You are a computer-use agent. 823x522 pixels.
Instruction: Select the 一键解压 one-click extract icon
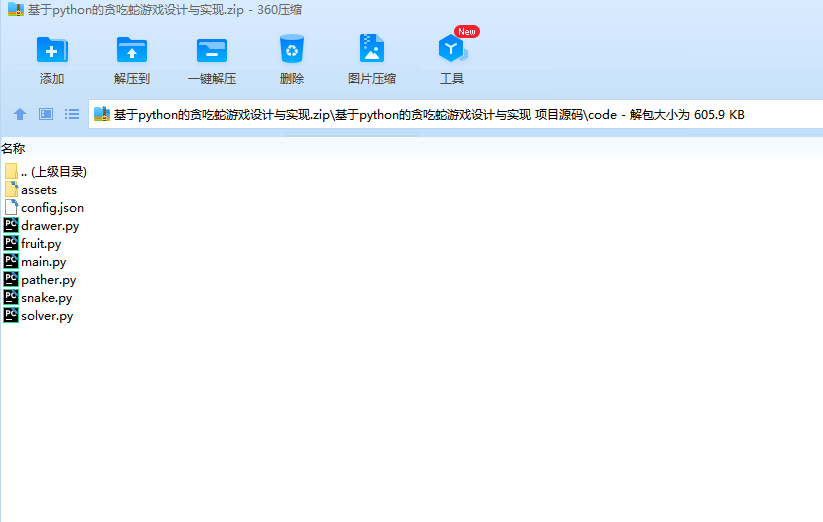point(212,50)
